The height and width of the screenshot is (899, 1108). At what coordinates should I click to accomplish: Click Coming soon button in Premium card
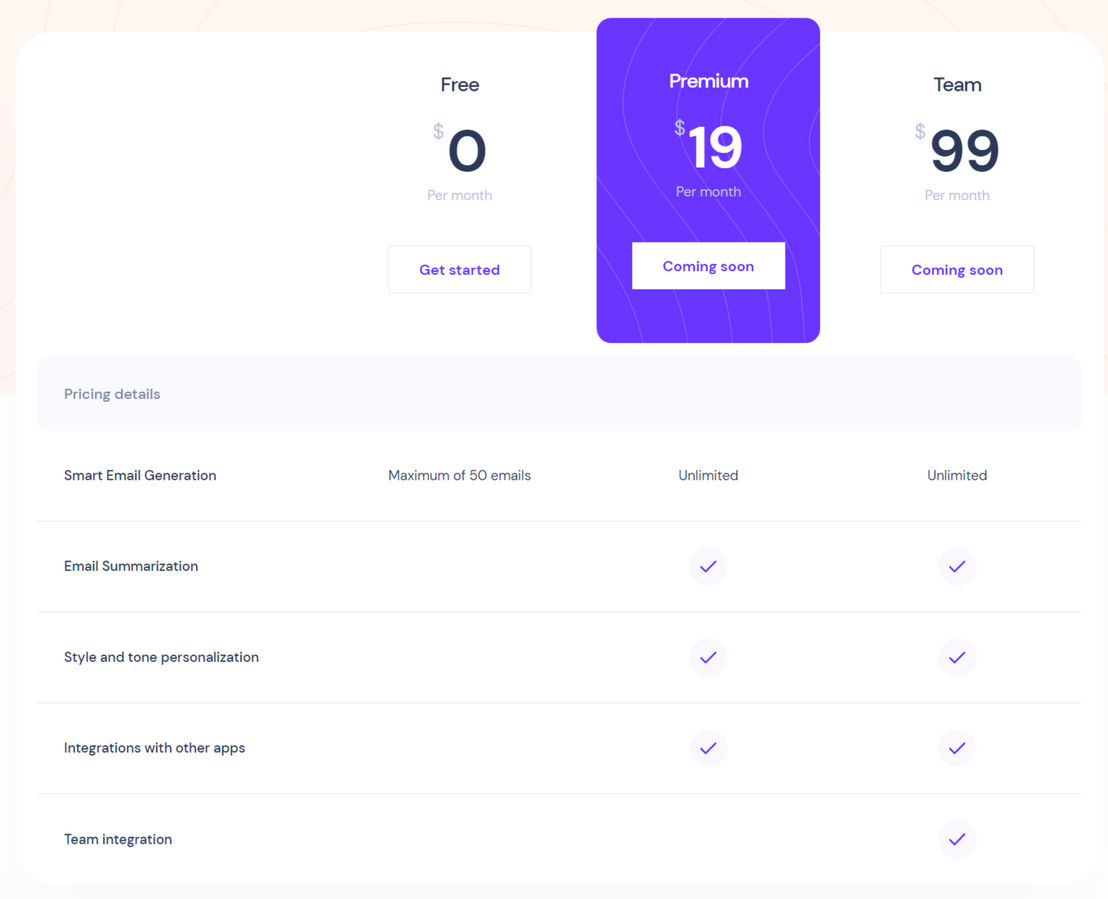coord(708,266)
